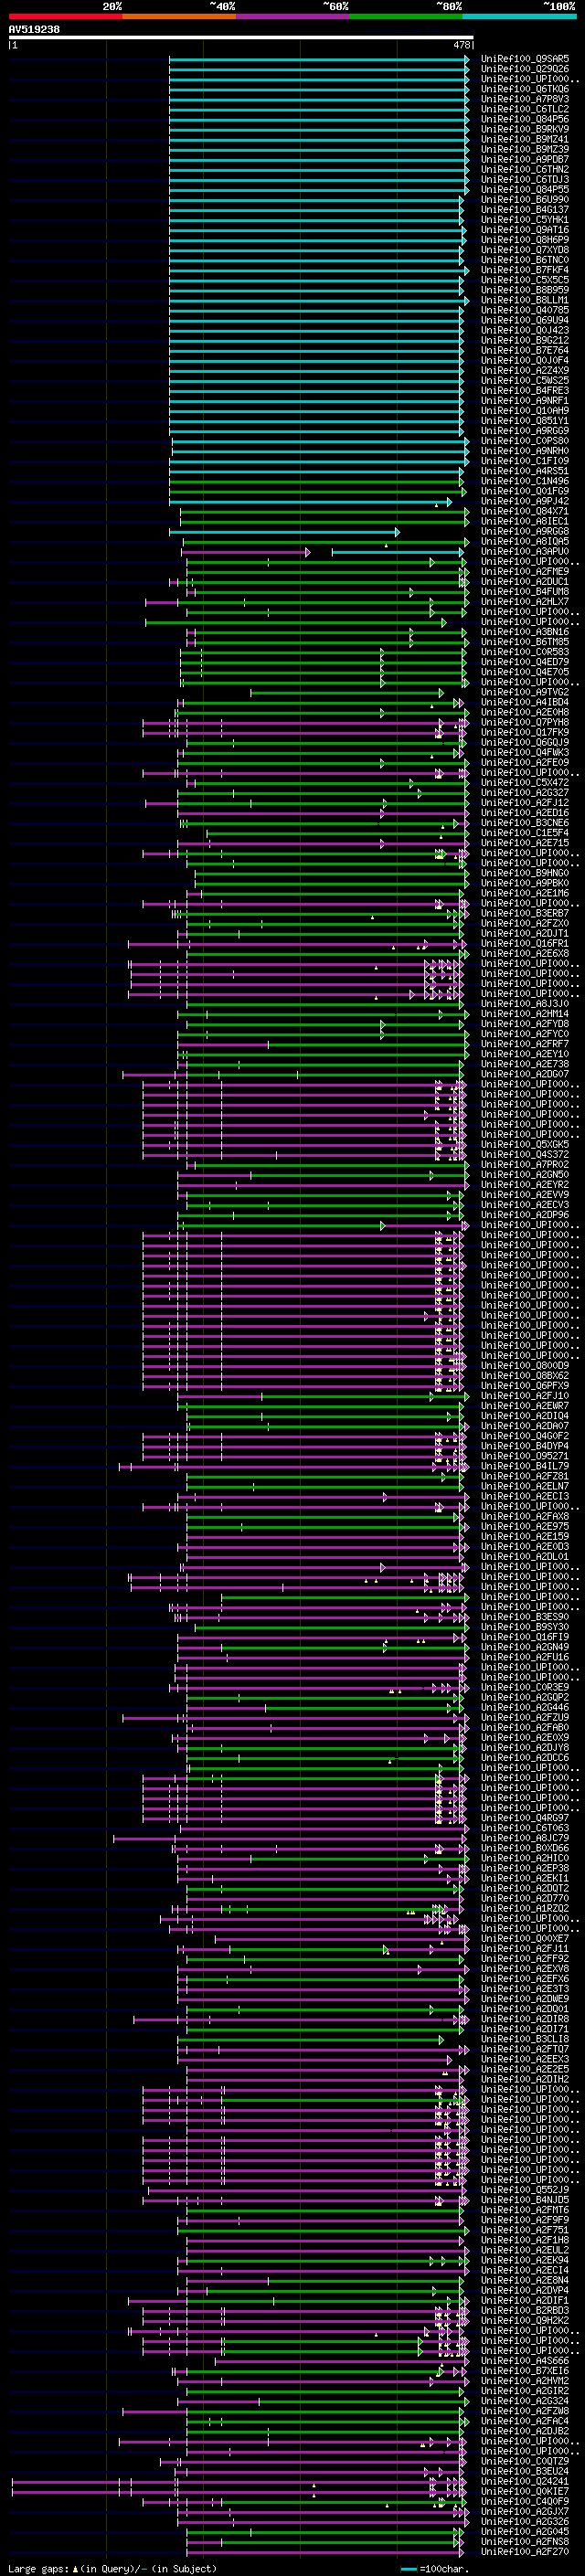Screen dimensions: 585x2576
Task: Click hit UniRef100_B3EU24
Action: pos(525,2472)
